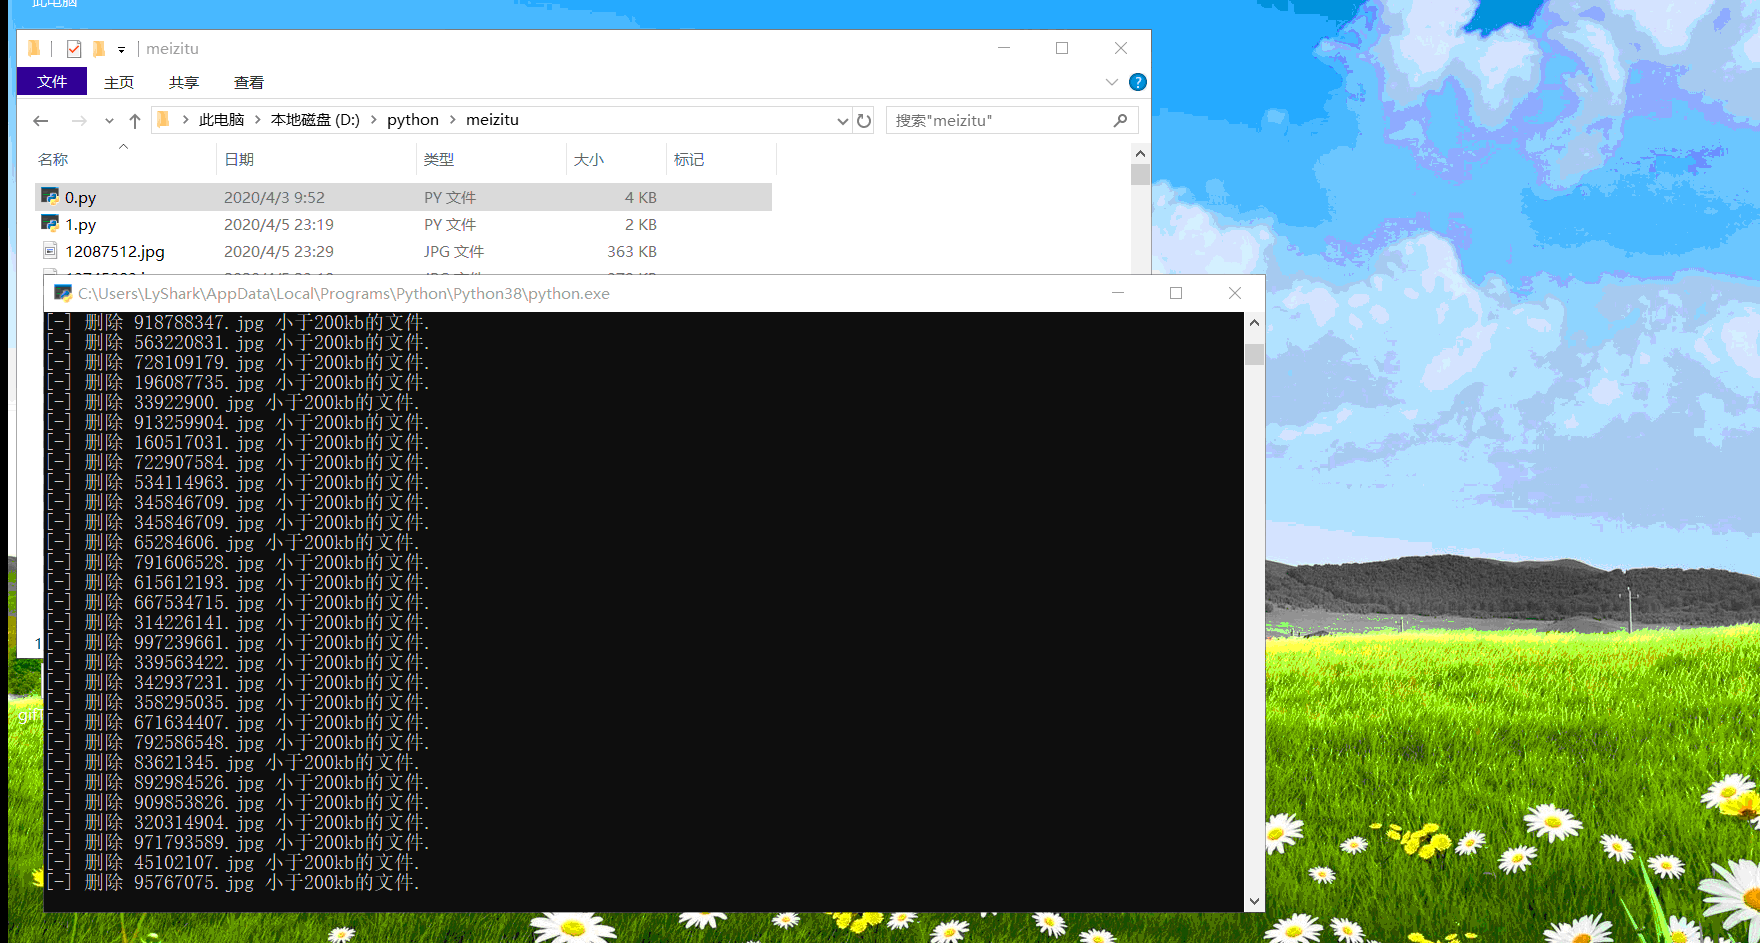Screen dimensions: 1760x943
Task: Expand the chevron after 此电脑 in address bar
Action: point(258,120)
